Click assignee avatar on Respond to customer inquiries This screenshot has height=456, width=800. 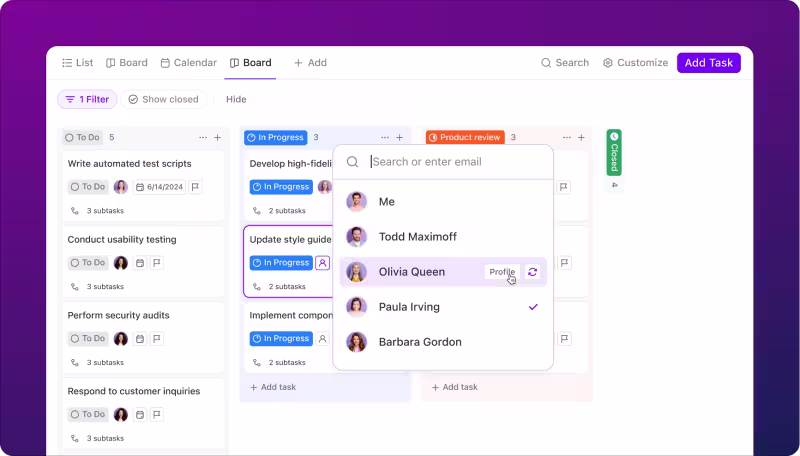click(121, 415)
